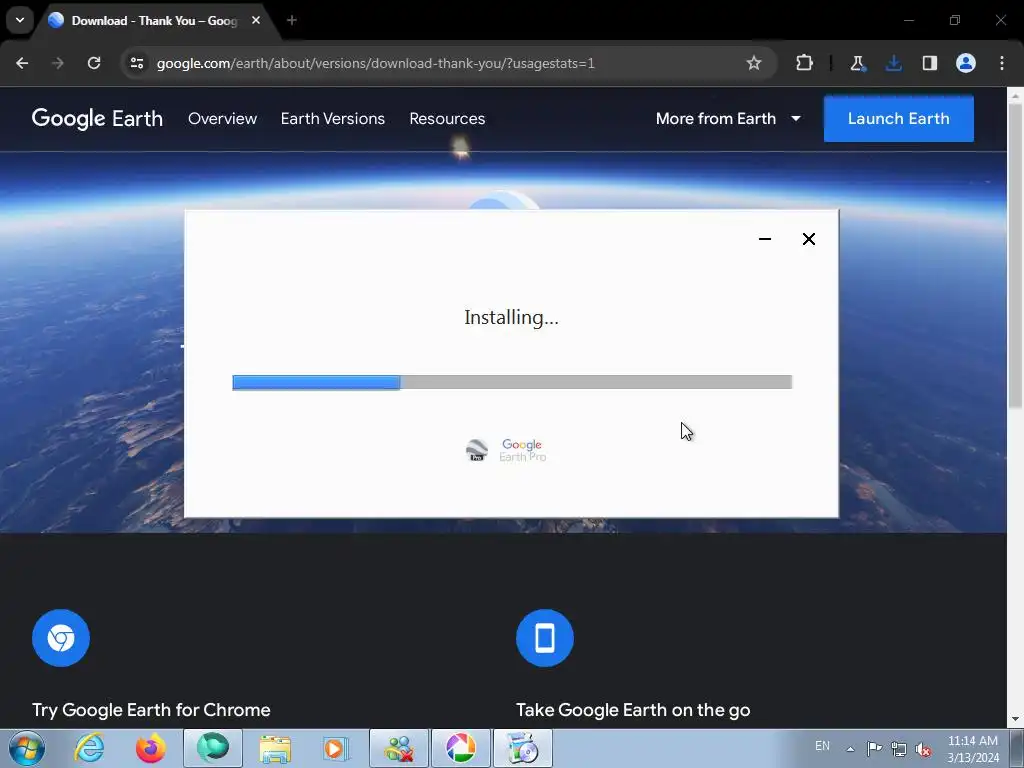1024x768 pixels.
Task: Open the Resources menu item
Action: pyautogui.click(x=447, y=119)
